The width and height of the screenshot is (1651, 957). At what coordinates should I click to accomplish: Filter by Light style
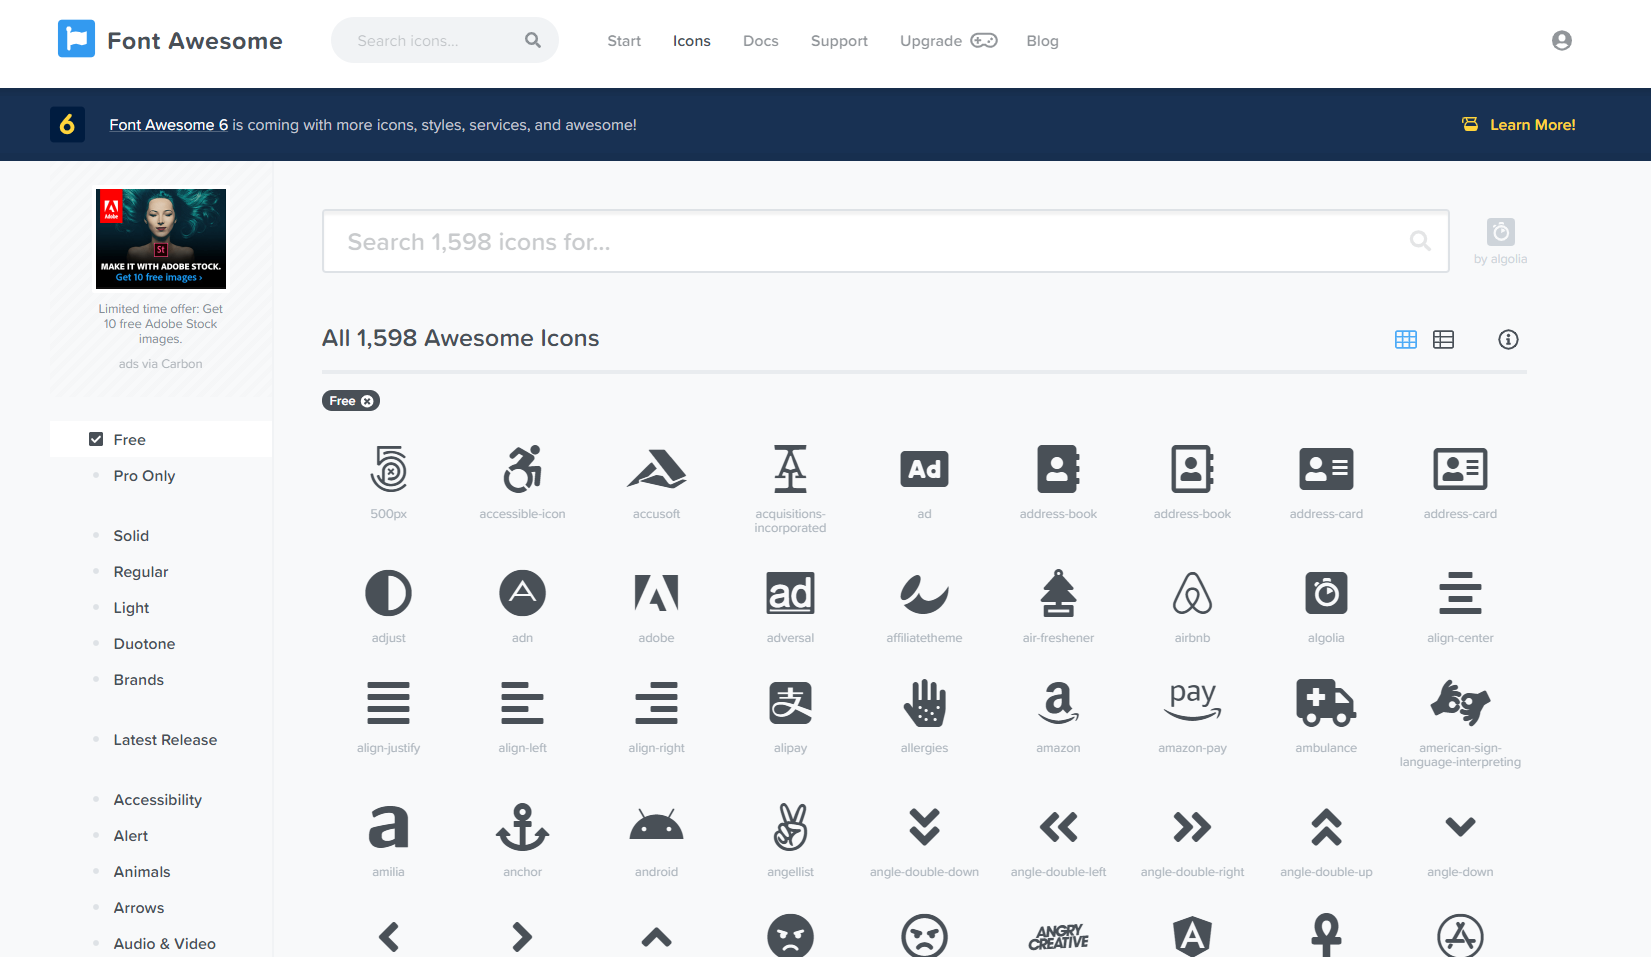point(131,608)
